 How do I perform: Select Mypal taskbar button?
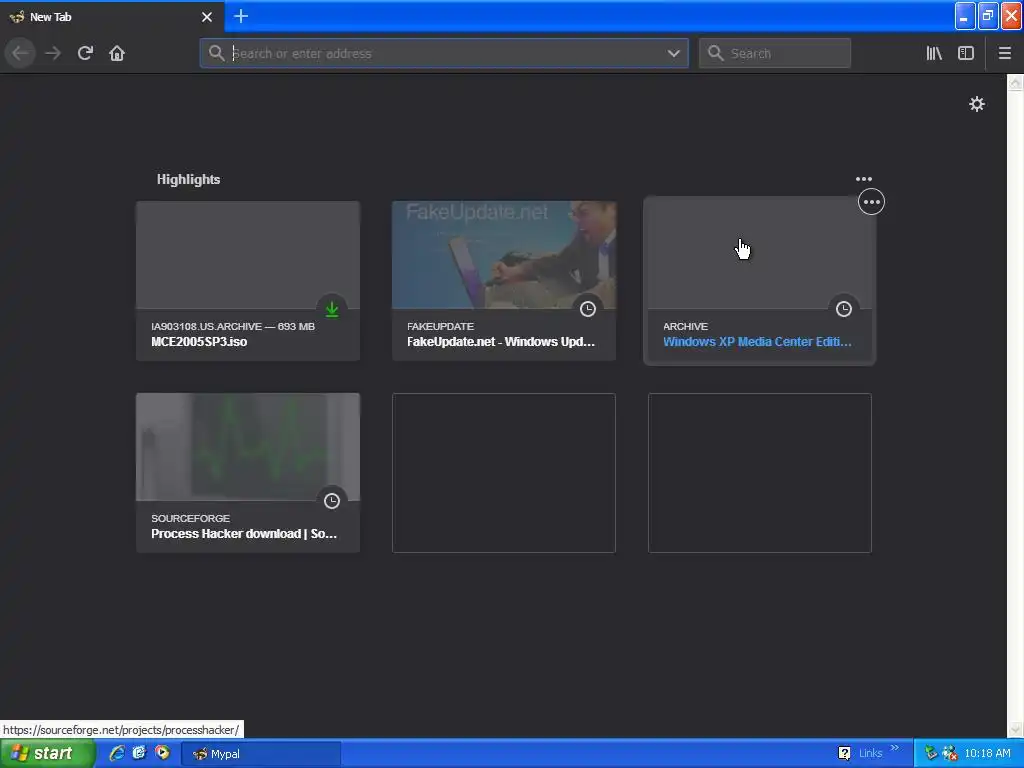[261, 754]
